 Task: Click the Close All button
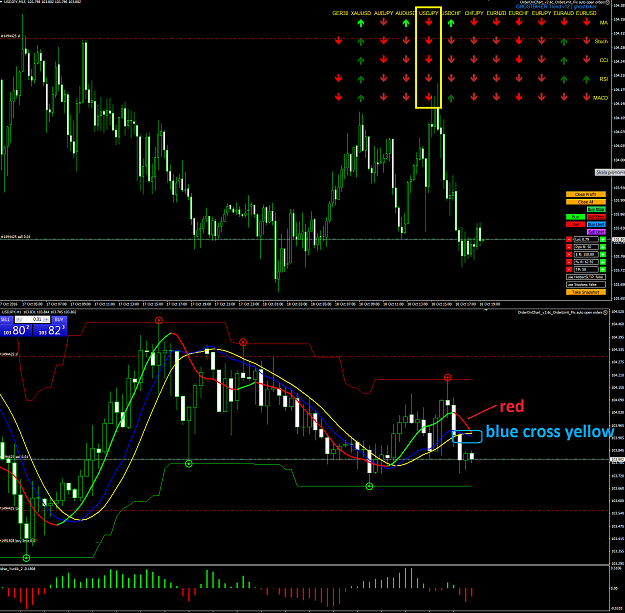(x=586, y=202)
